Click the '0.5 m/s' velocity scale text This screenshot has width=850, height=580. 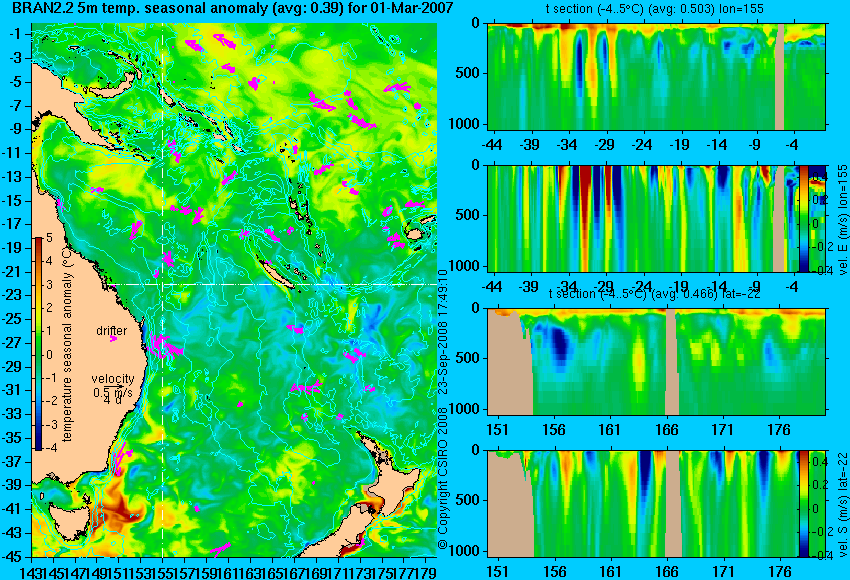[113, 392]
